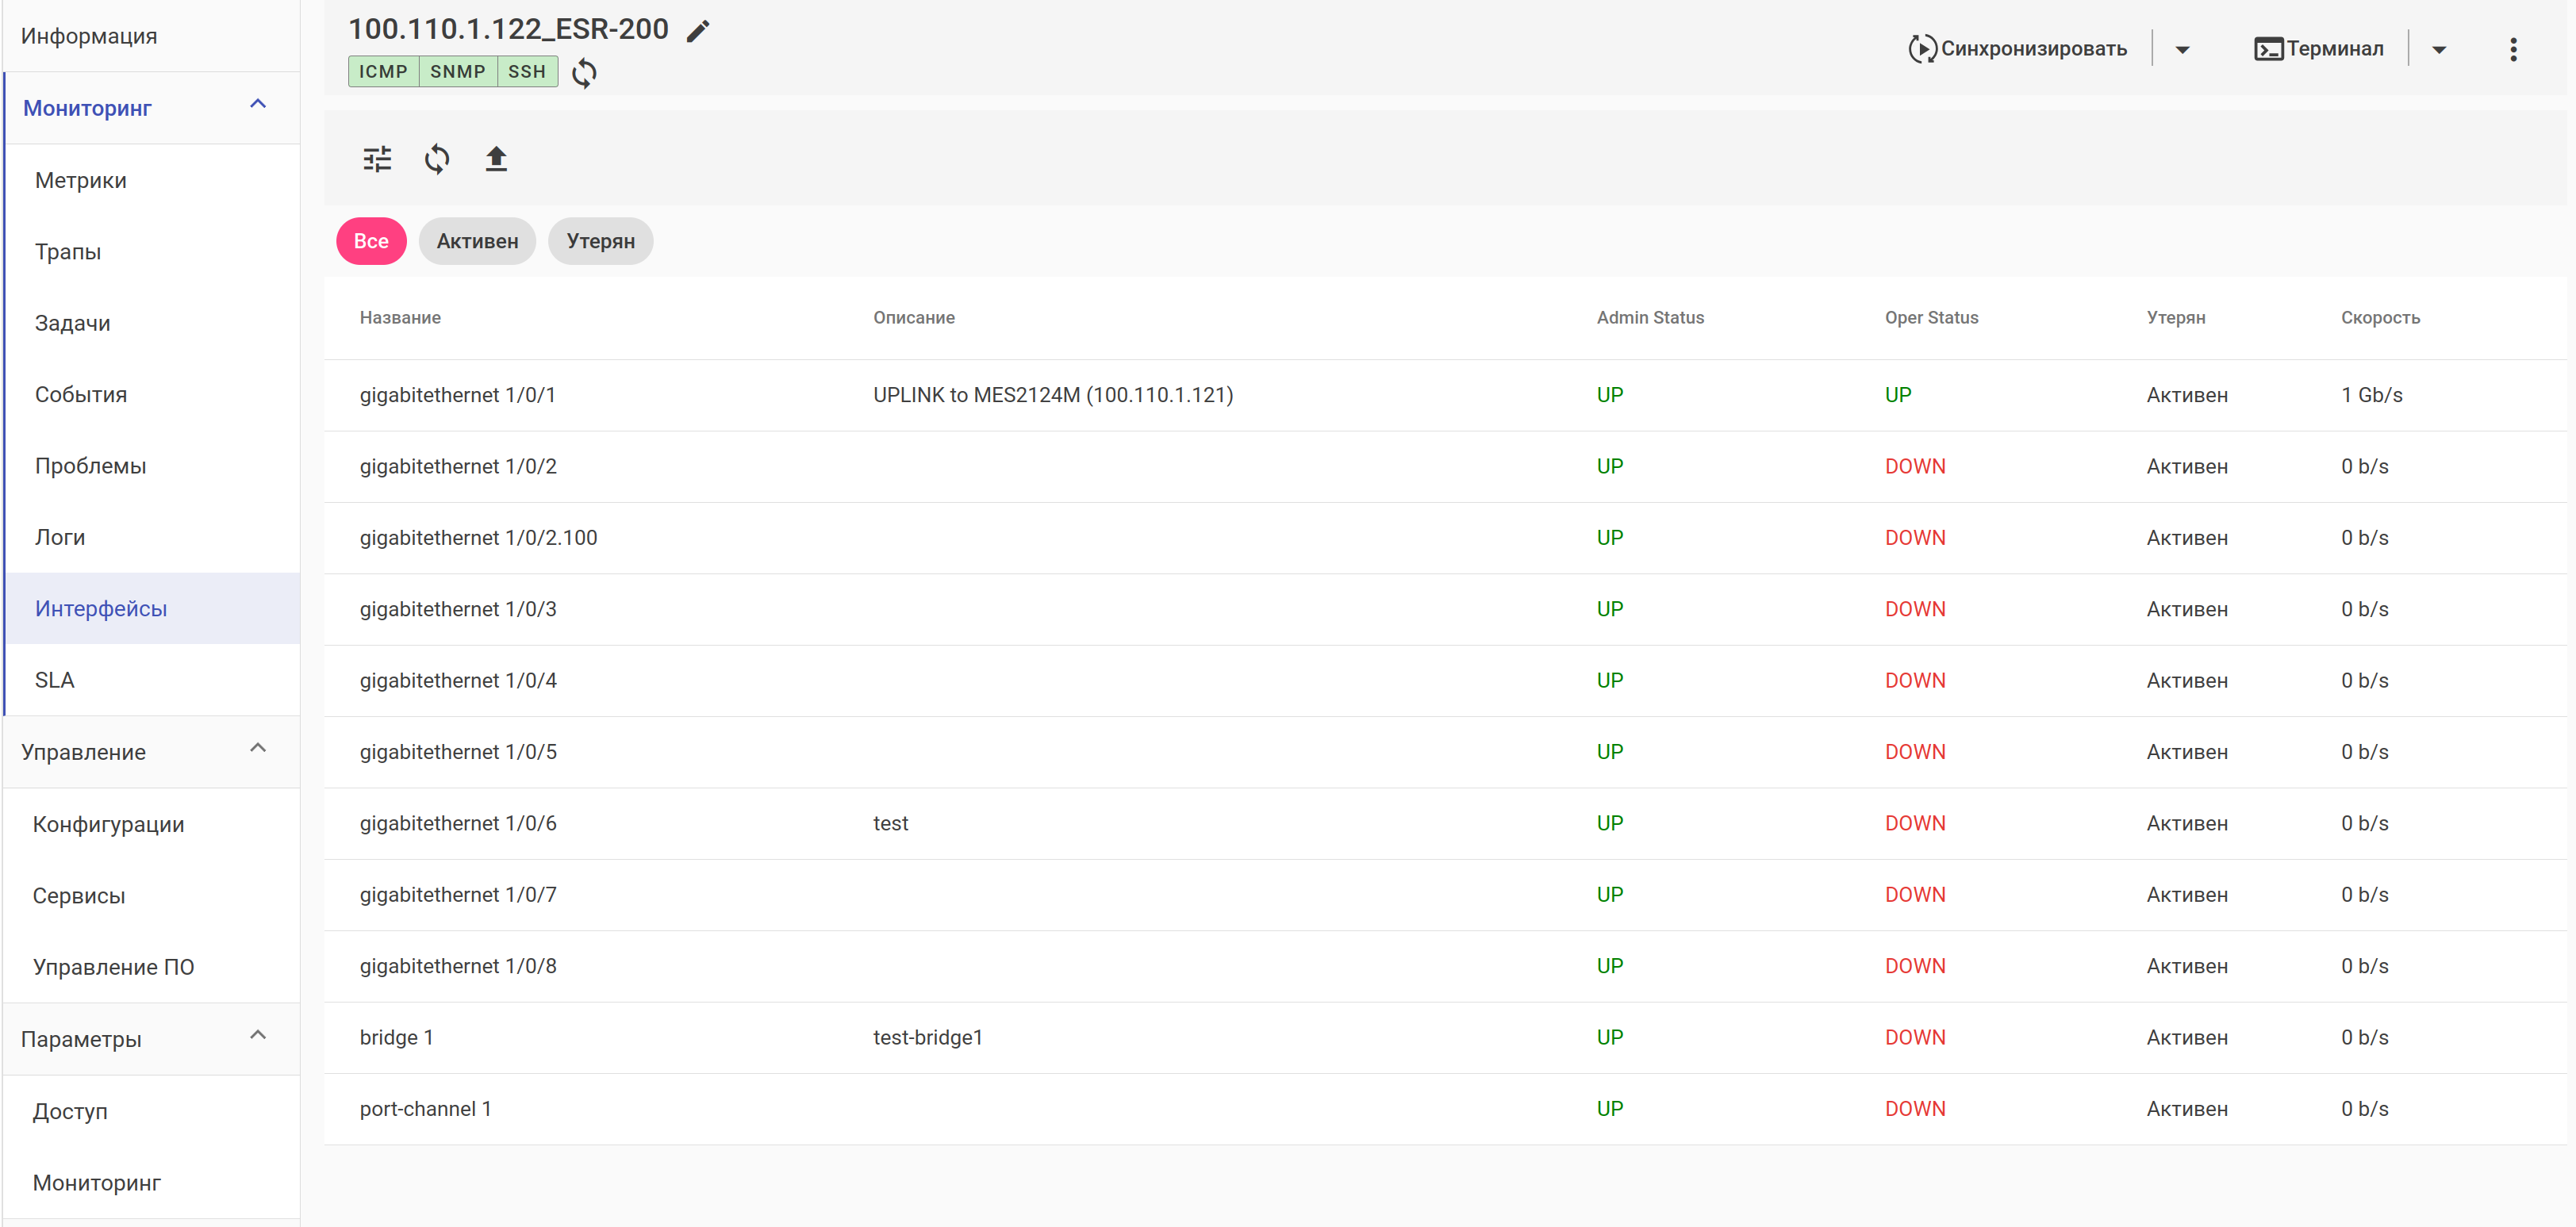Click the SNMP status badge
The height and width of the screenshot is (1227, 2576).
[x=457, y=72]
